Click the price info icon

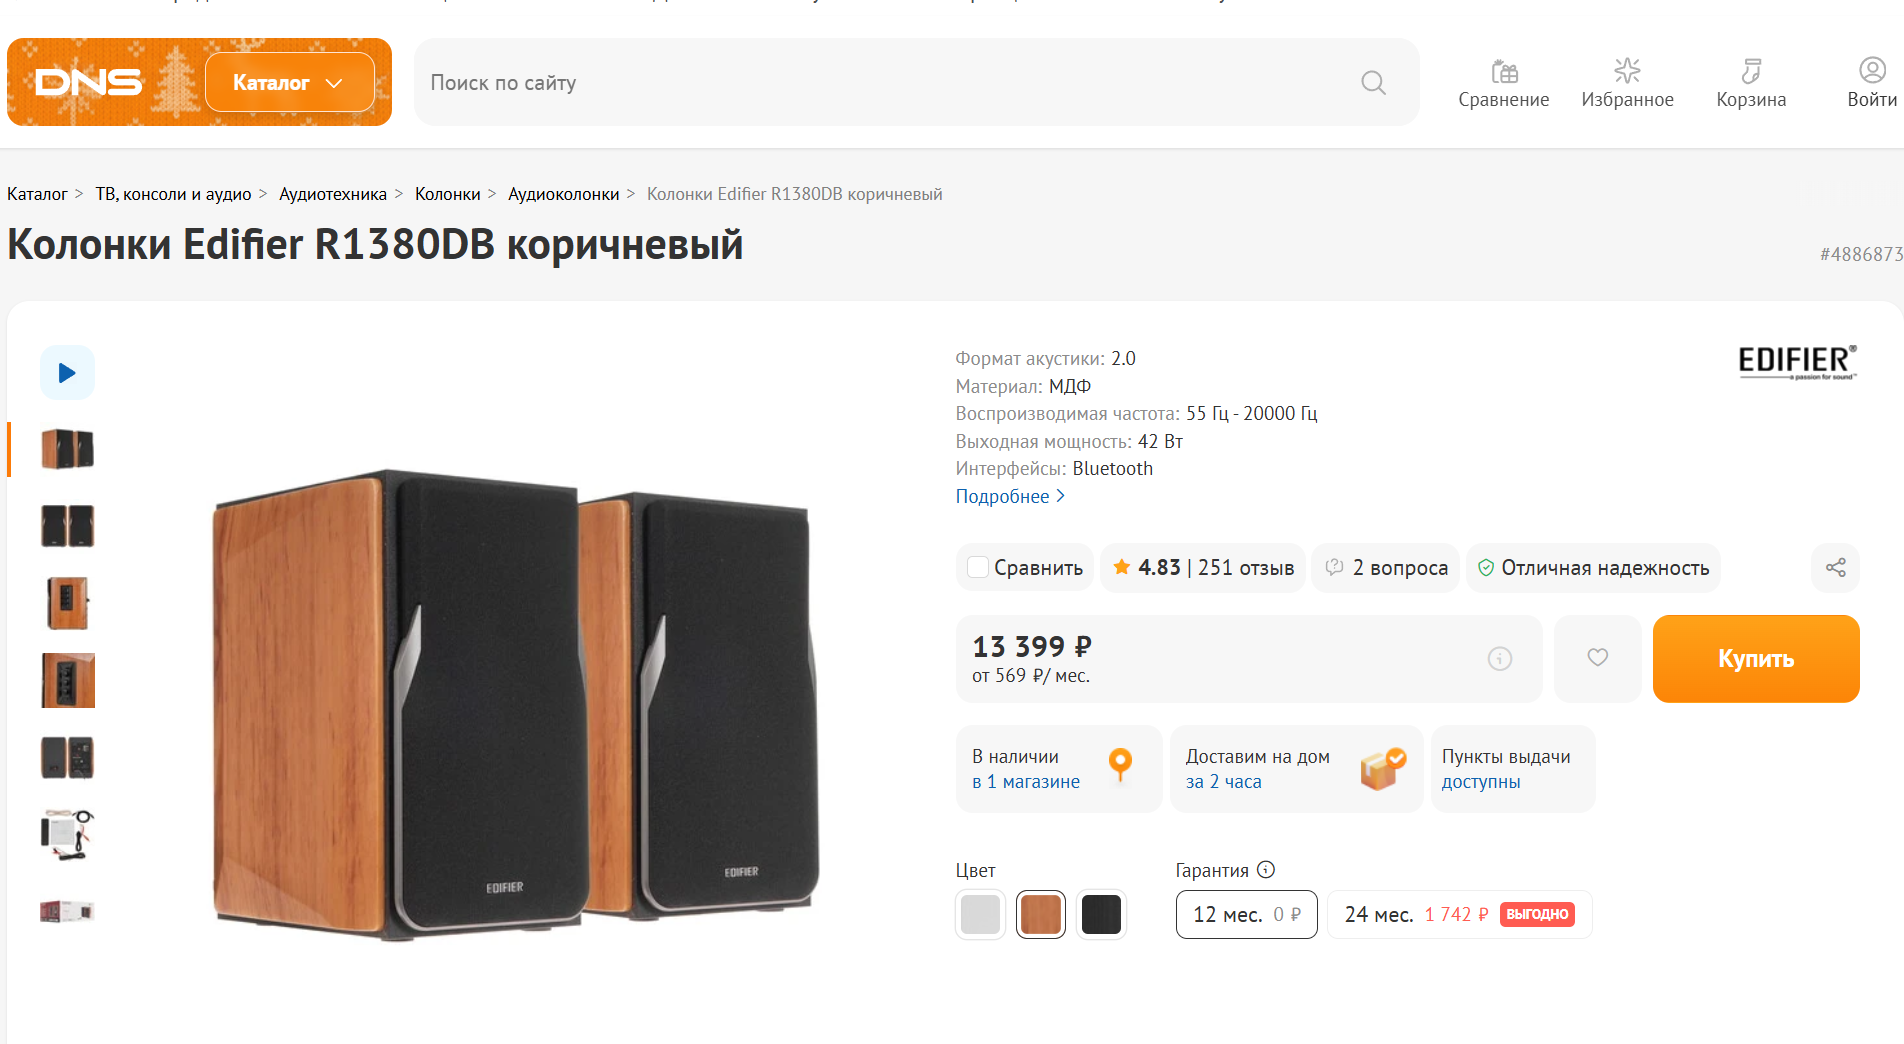1499,658
